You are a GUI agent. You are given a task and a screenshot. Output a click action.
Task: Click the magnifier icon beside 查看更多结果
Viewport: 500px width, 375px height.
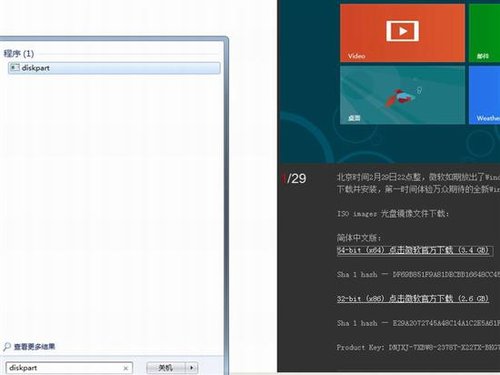tap(7, 347)
